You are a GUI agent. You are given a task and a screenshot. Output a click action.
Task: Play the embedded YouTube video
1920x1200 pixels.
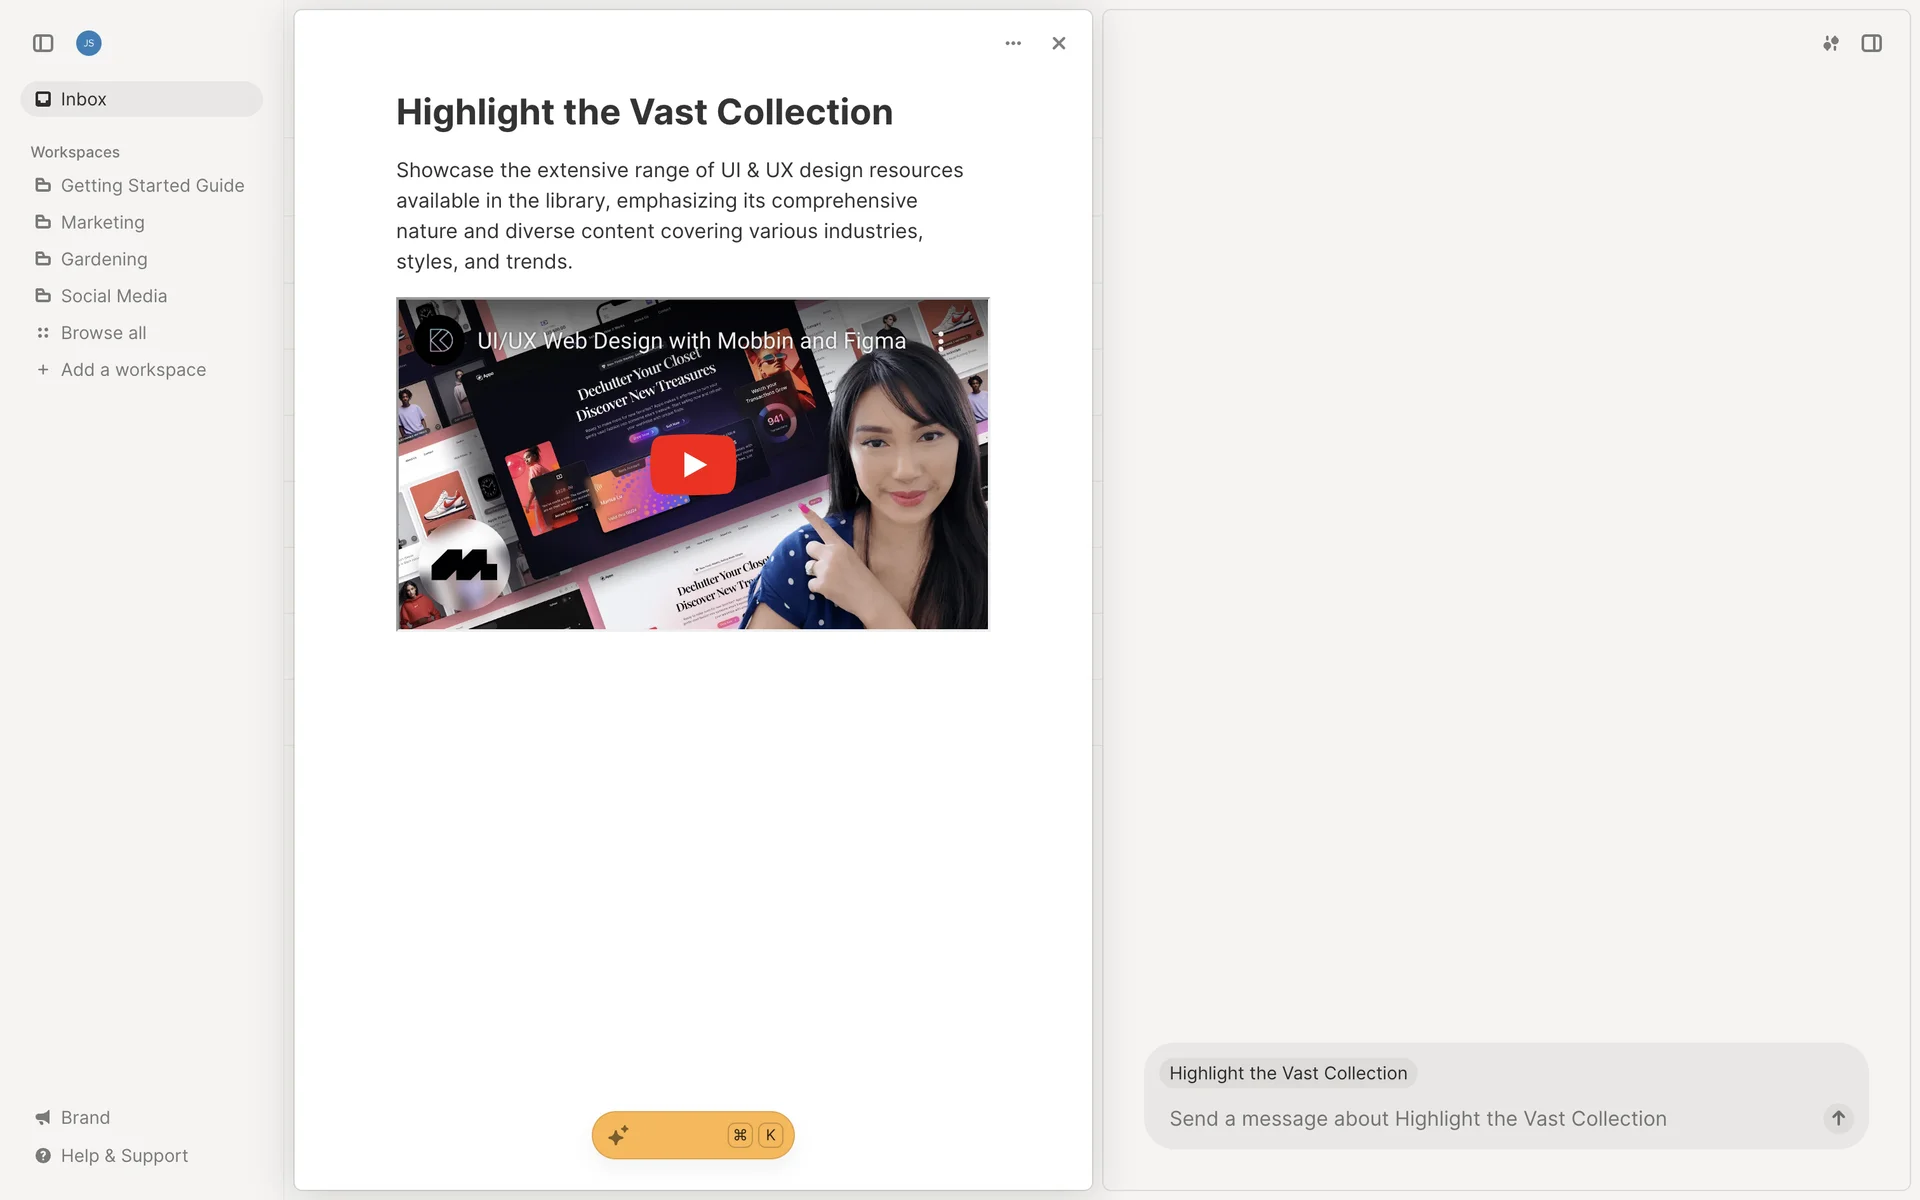[x=693, y=464]
